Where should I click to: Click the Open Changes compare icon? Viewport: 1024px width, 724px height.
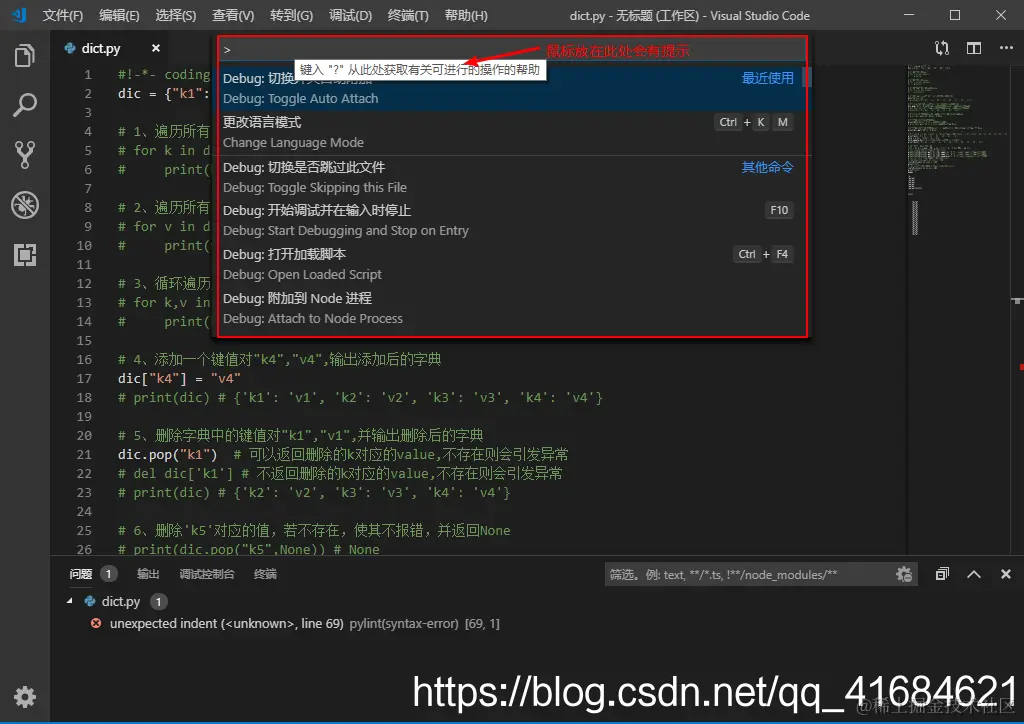942,48
